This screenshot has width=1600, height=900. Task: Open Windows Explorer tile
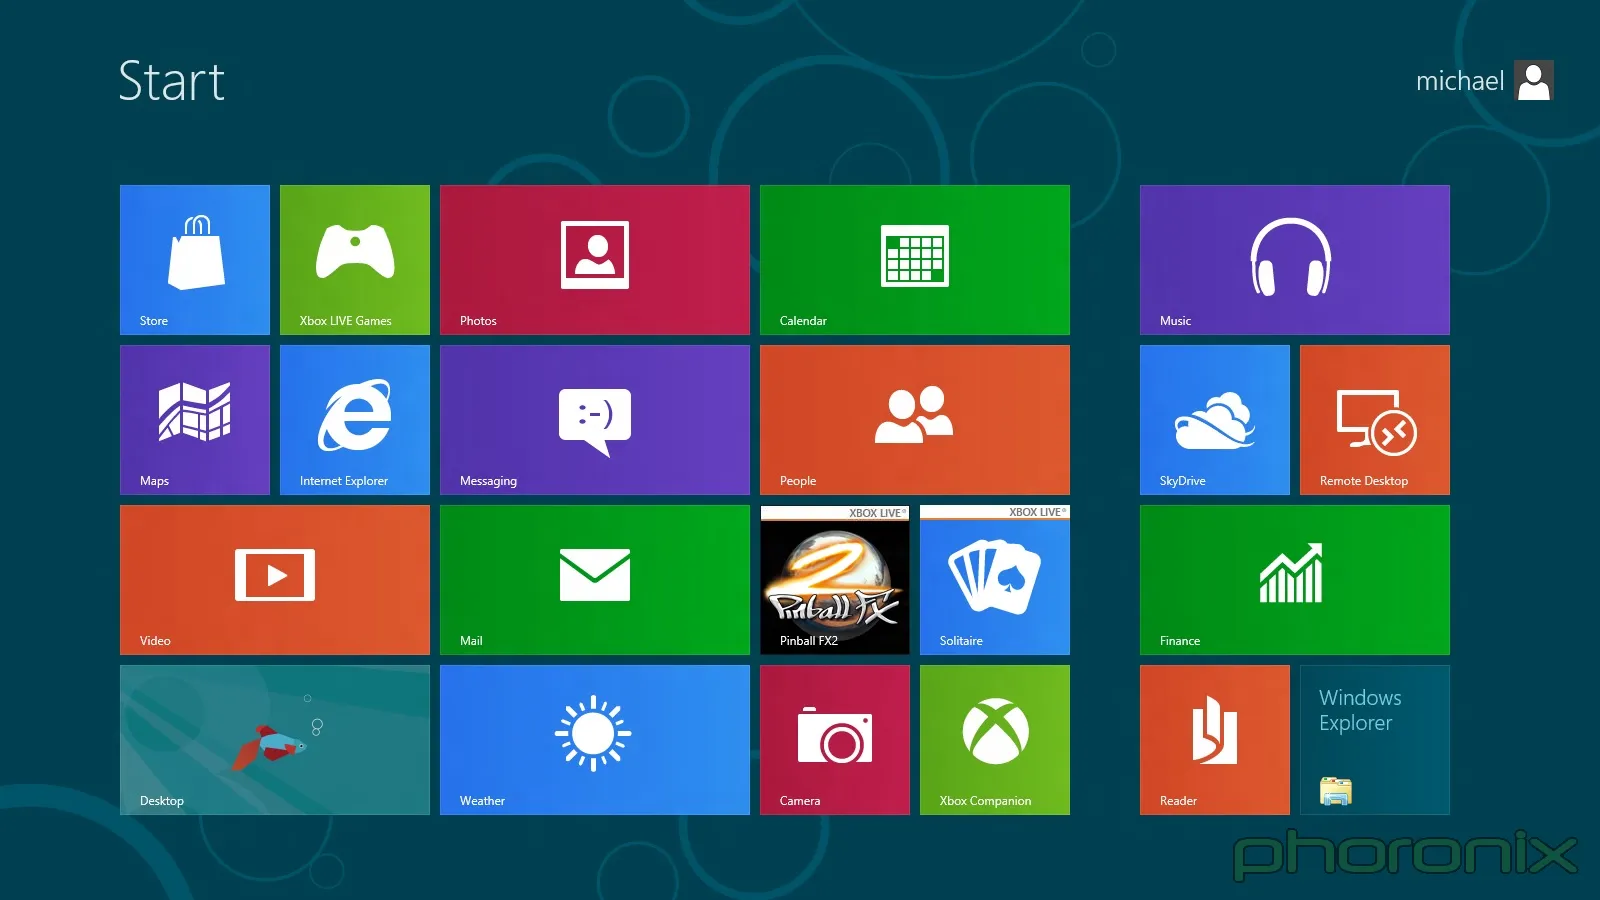coord(1375,740)
